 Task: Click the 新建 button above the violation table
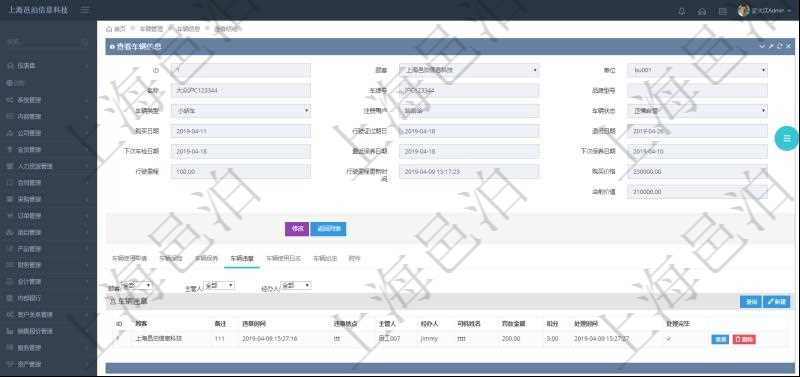777,302
